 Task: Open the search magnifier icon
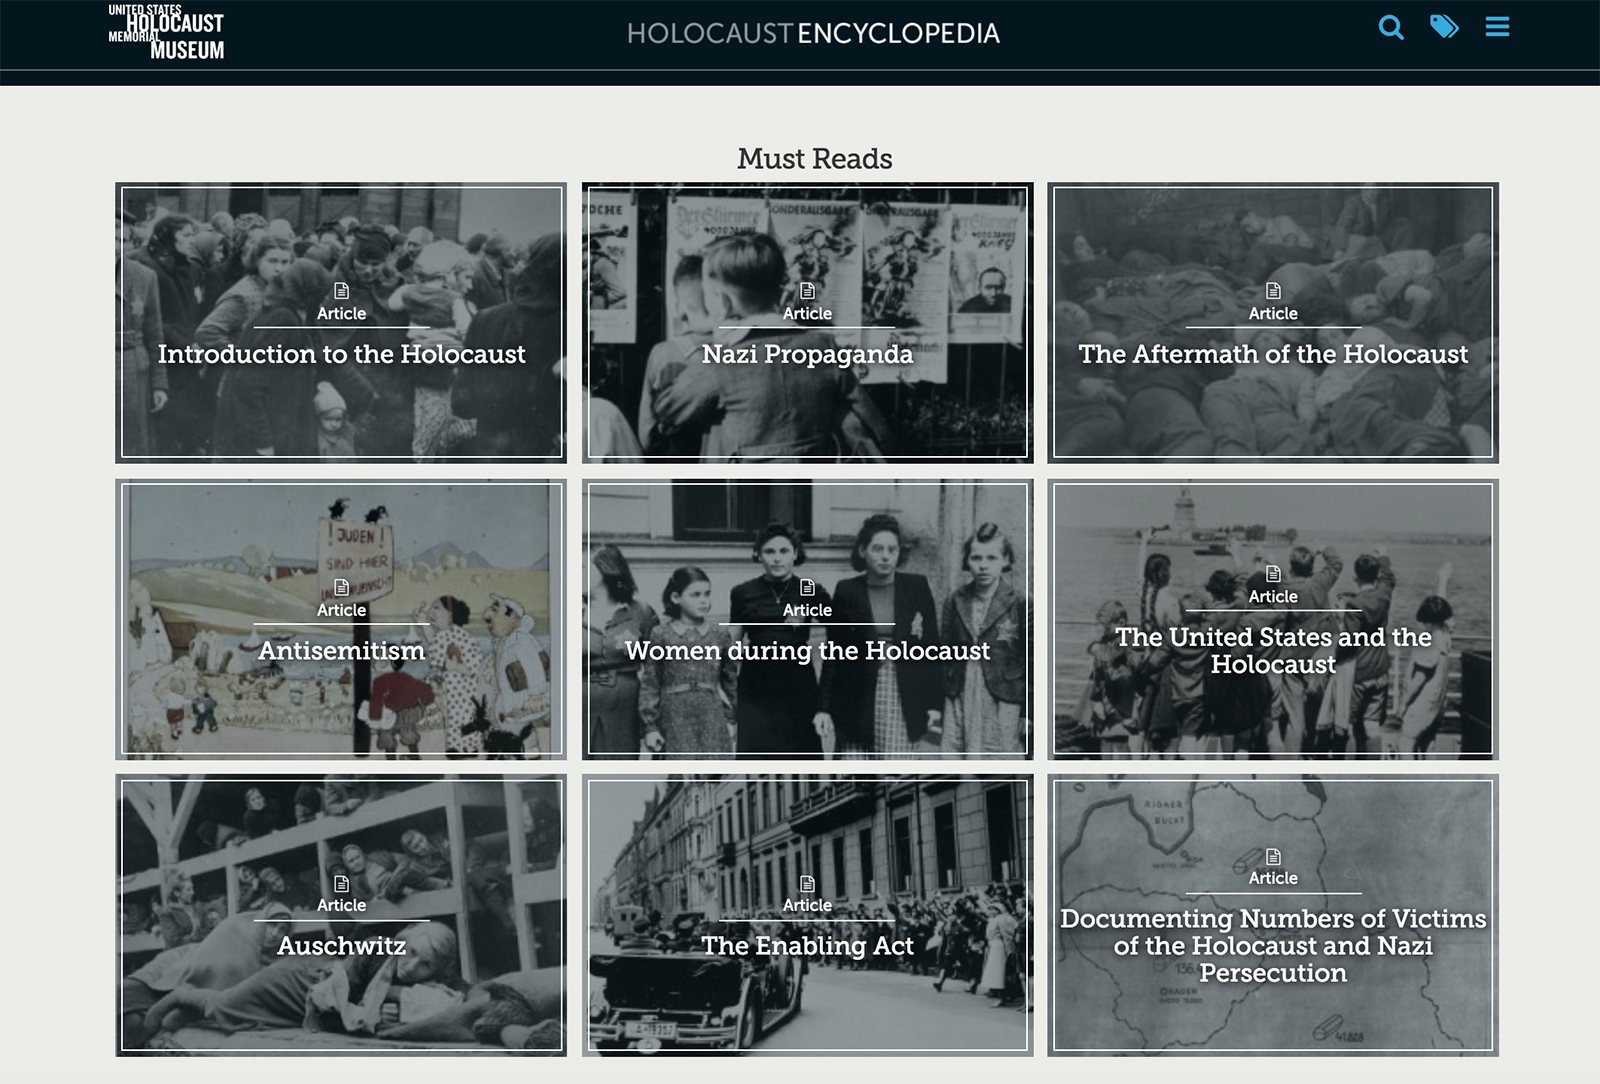click(1391, 29)
